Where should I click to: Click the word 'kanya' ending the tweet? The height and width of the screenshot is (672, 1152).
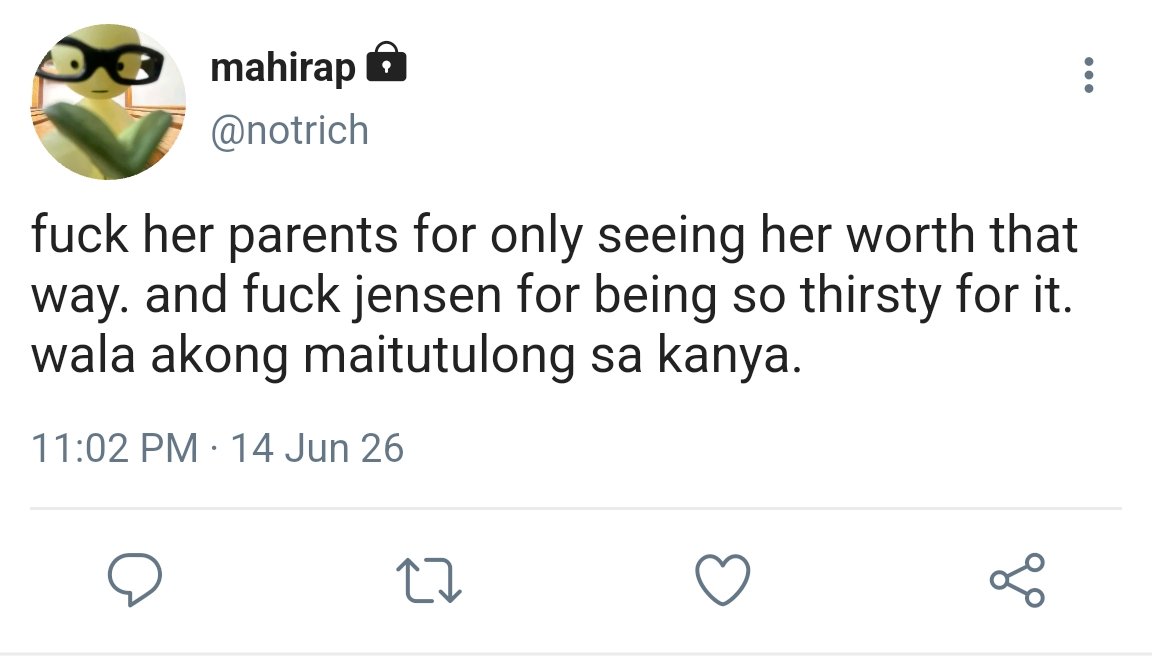point(724,356)
